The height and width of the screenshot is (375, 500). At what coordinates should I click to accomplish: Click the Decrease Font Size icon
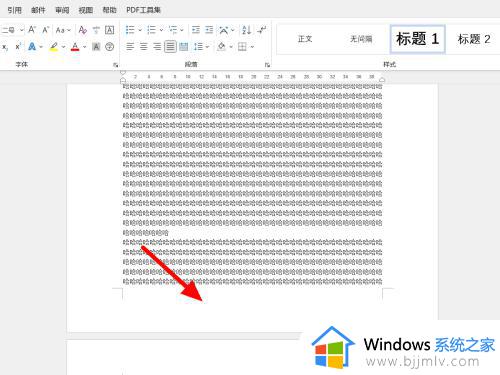click(x=46, y=30)
